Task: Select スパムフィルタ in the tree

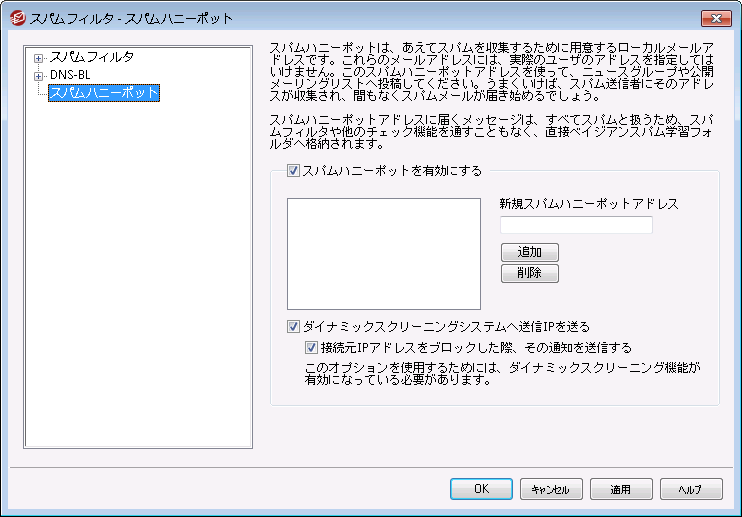Action: (91, 57)
